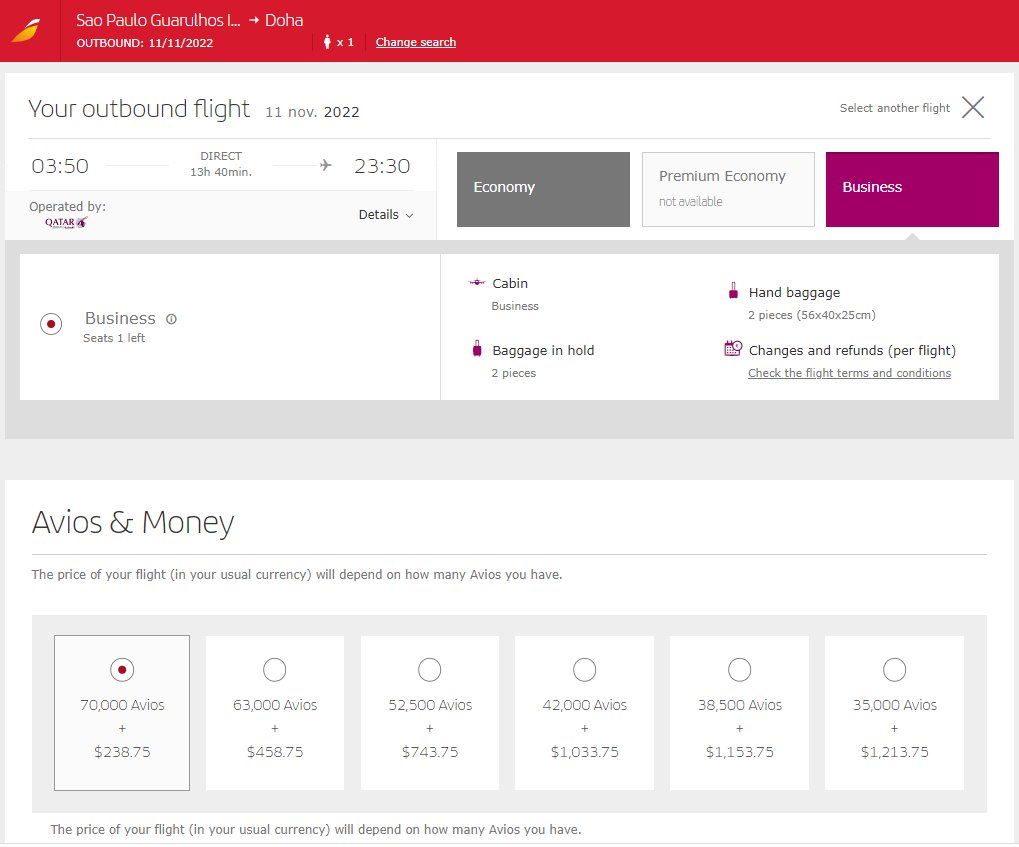Viewport: 1019px width, 847px height.
Task: Click the 03:50 departure time
Action: click(60, 166)
